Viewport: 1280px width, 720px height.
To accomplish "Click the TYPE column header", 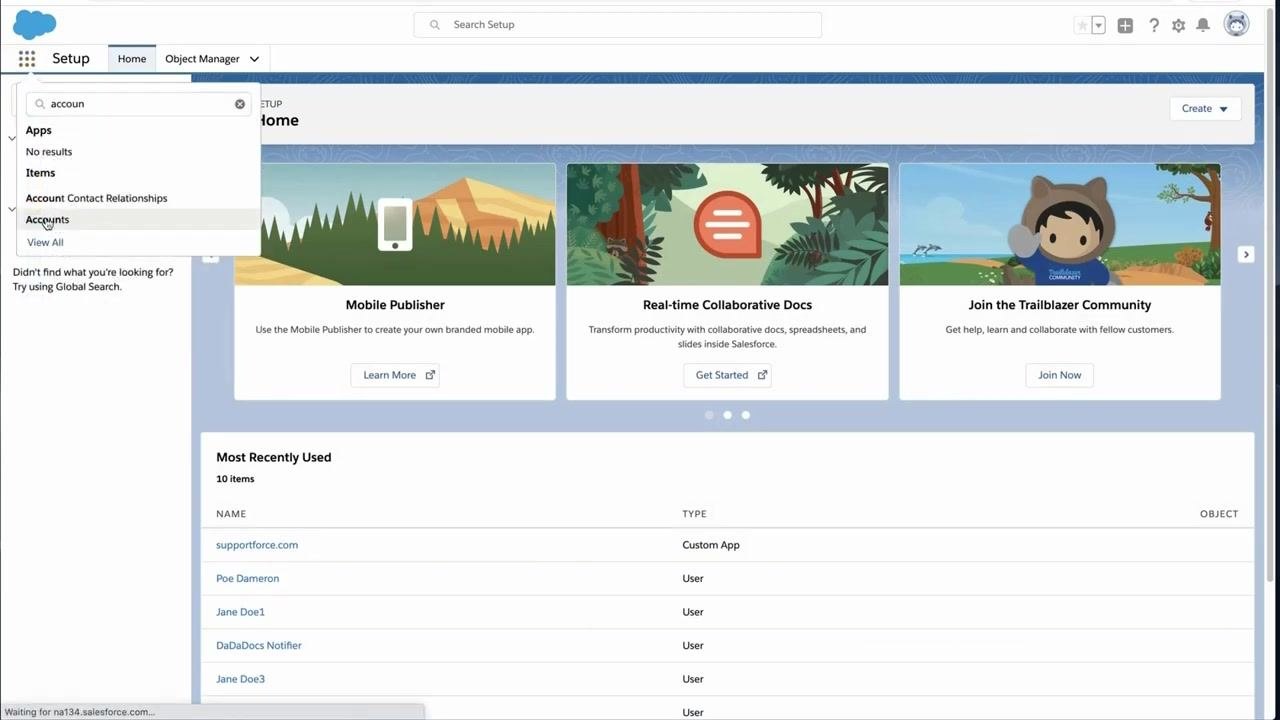I will click(694, 514).
